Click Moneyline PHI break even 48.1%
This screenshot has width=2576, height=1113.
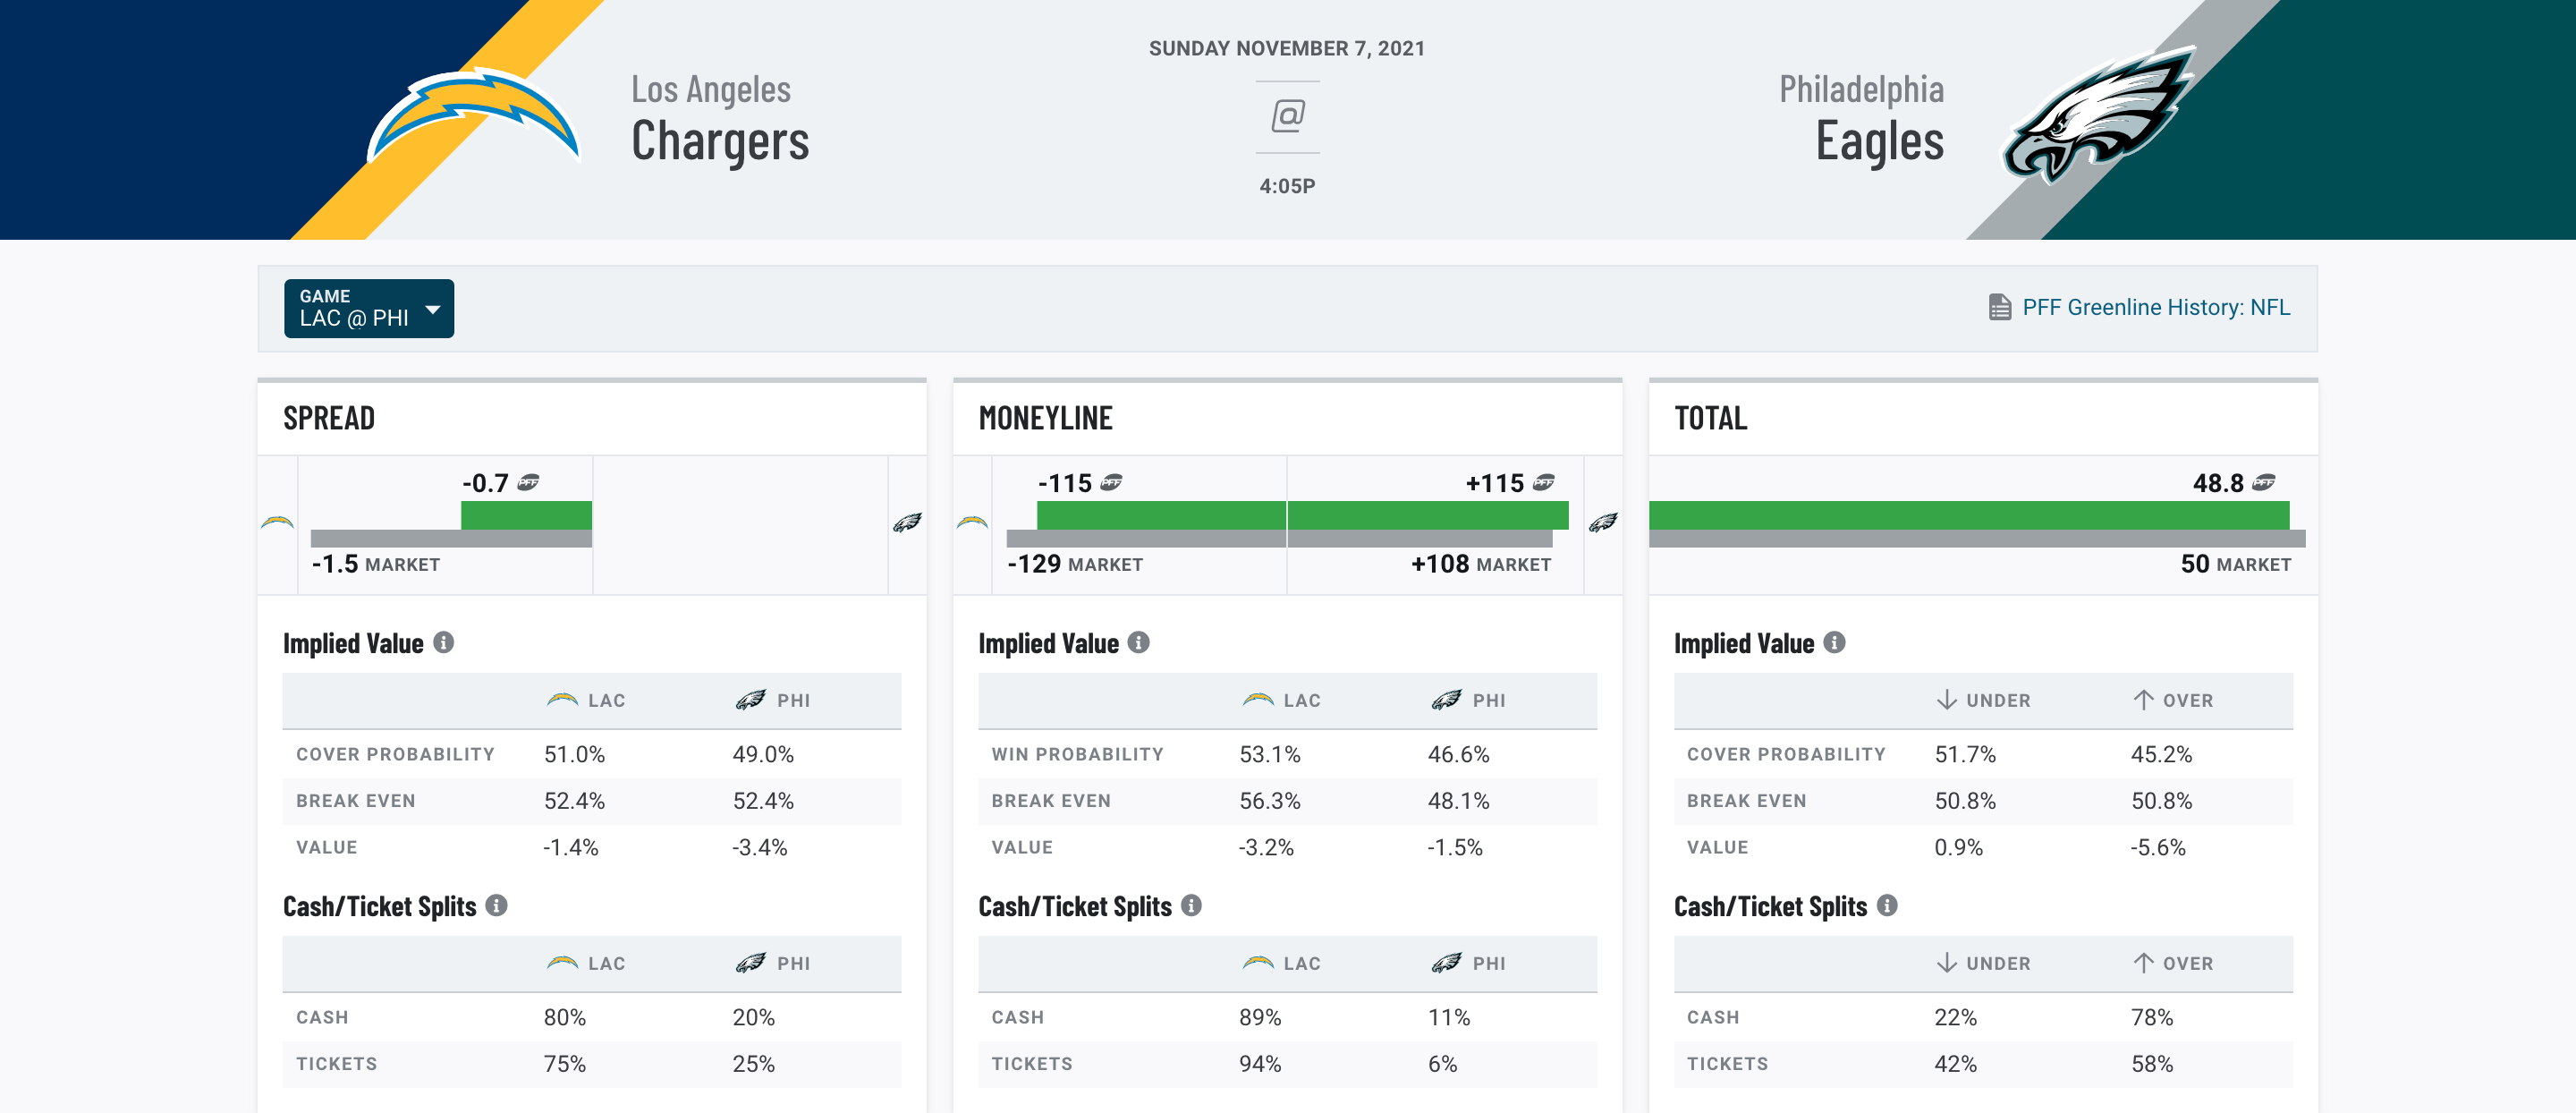pyautogui.click(x=1458, y=801)
